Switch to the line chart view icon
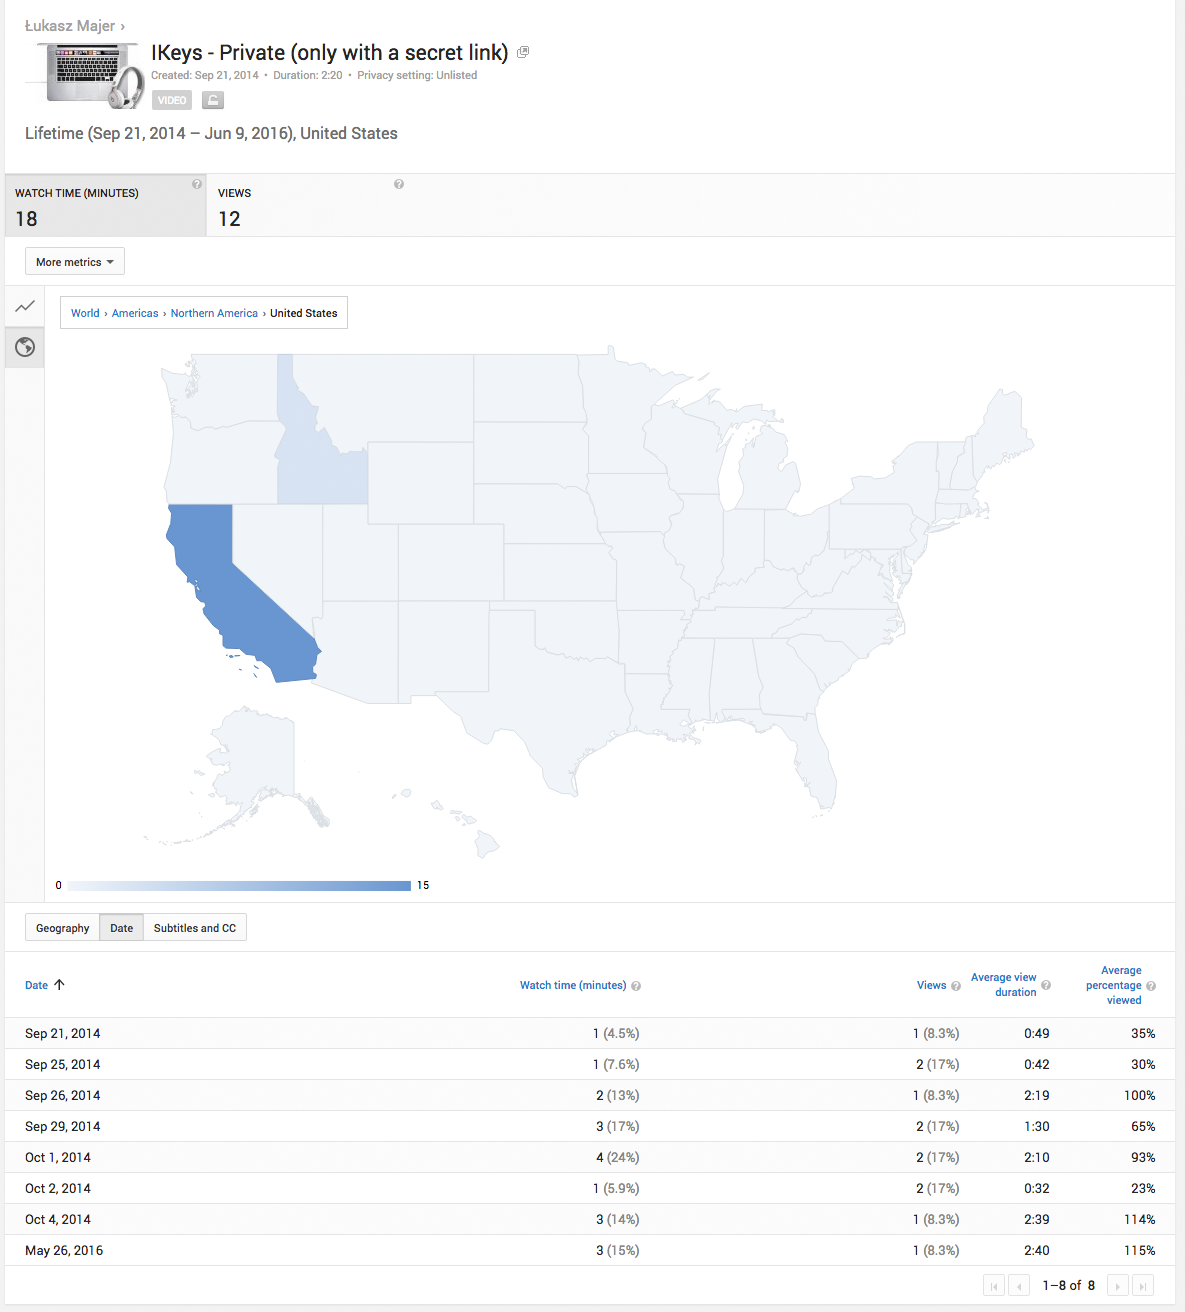Image resolution: width=1185 pixels, height=1312 pixels. coord(25,306)
